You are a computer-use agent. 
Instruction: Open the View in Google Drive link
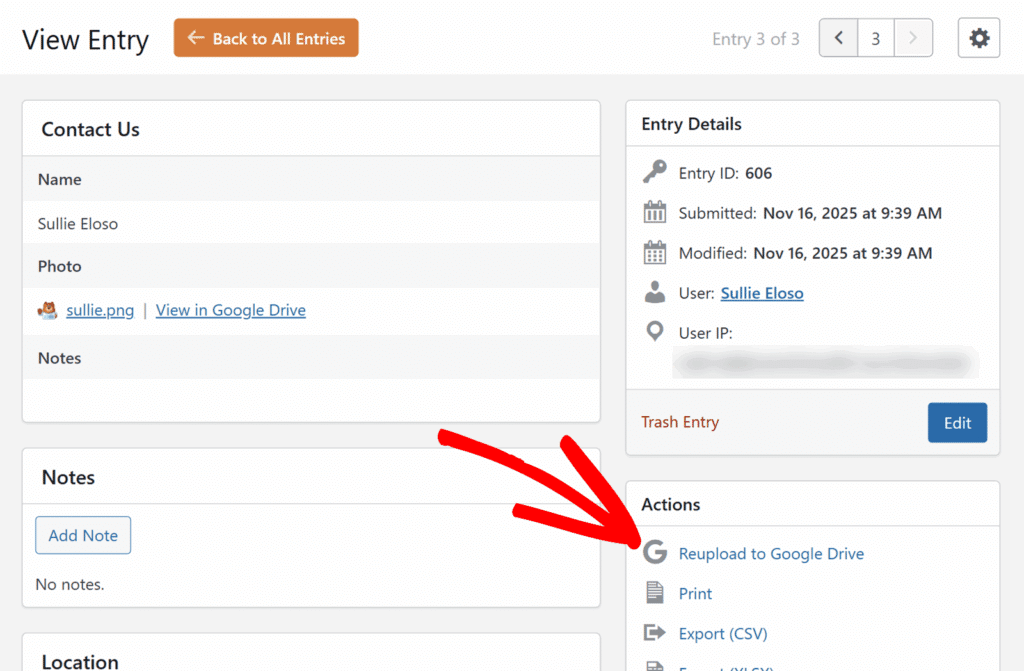click(x=231, y=310)
